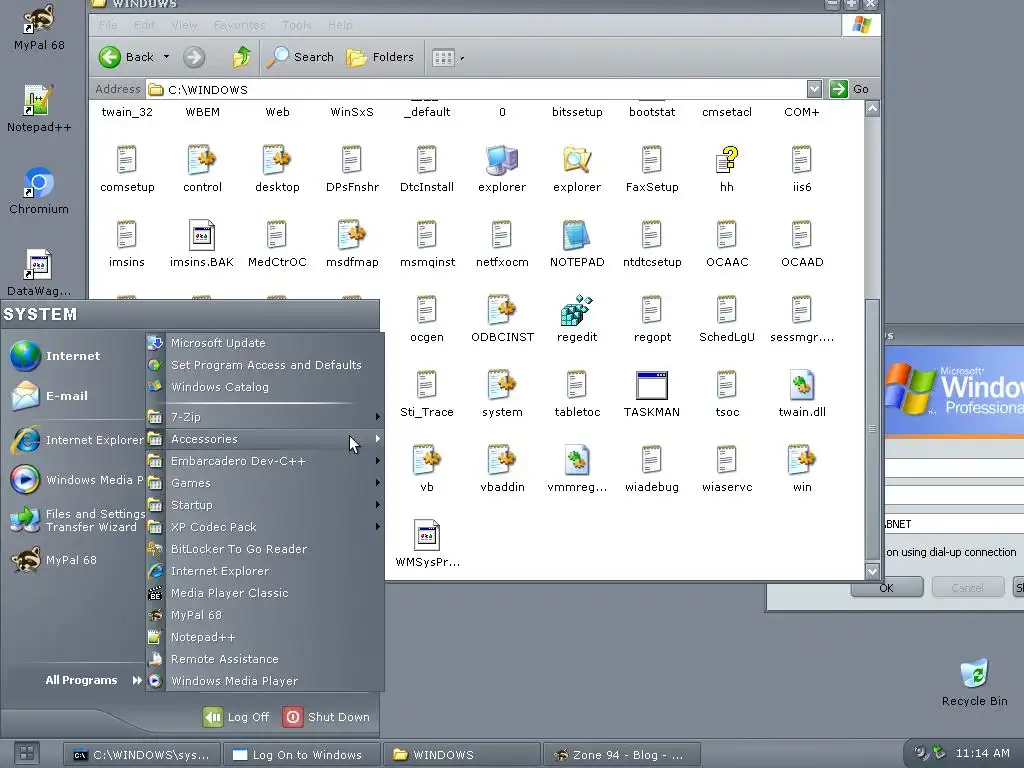Screen dimensions: 1024x768
Task: Switch to WINDOWS folder taskbar item
Action: coord(461,755)
